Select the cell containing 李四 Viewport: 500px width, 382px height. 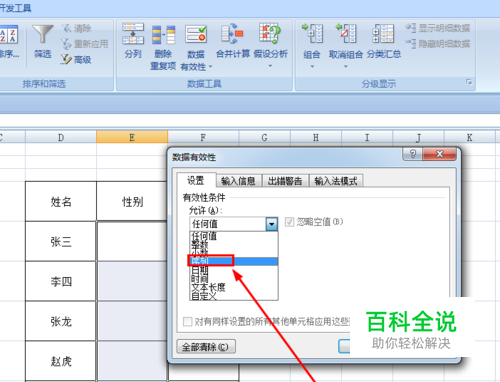click(61, 281)
